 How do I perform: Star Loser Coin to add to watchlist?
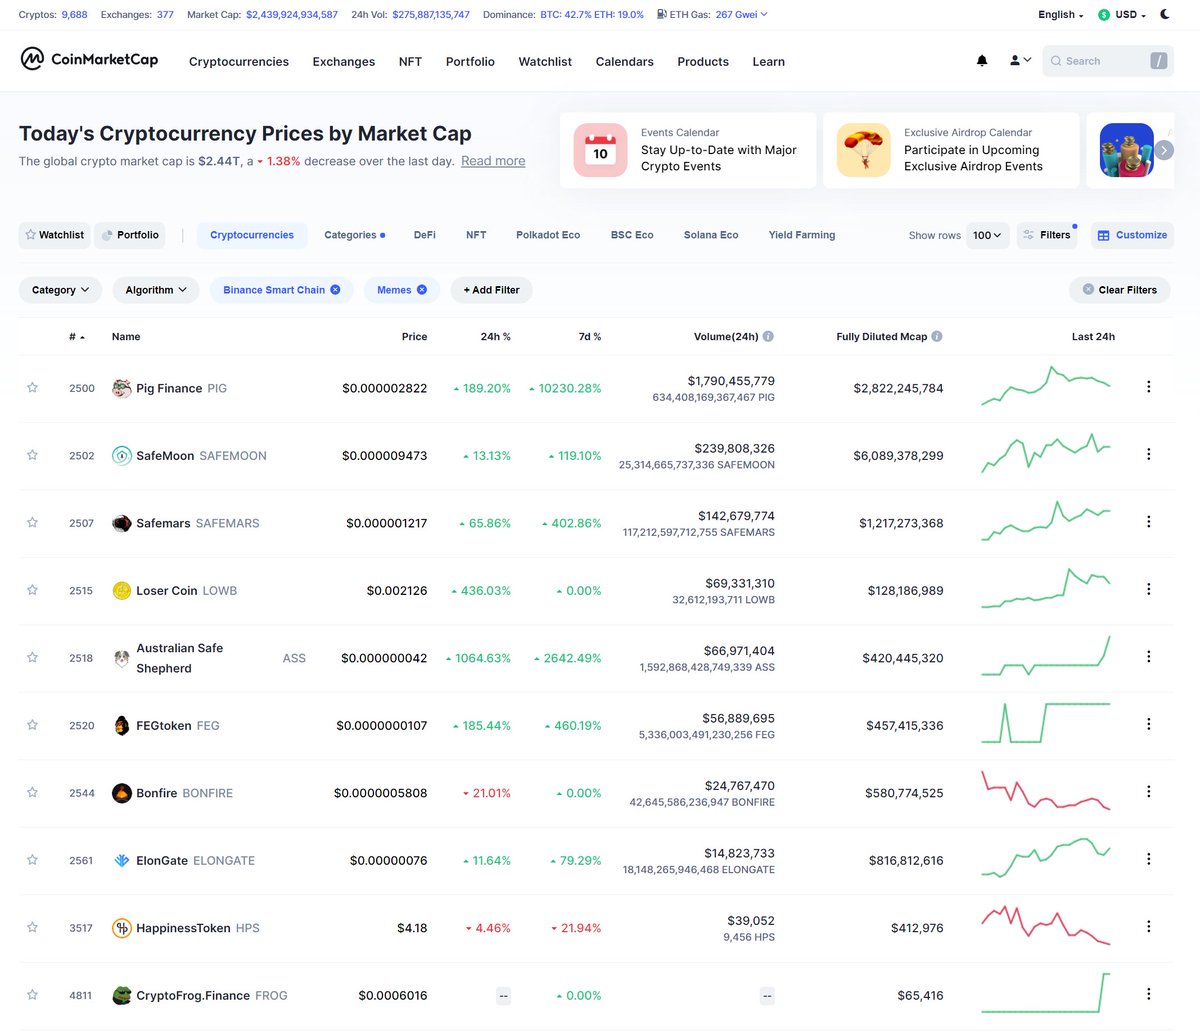(x=32, y=590)
